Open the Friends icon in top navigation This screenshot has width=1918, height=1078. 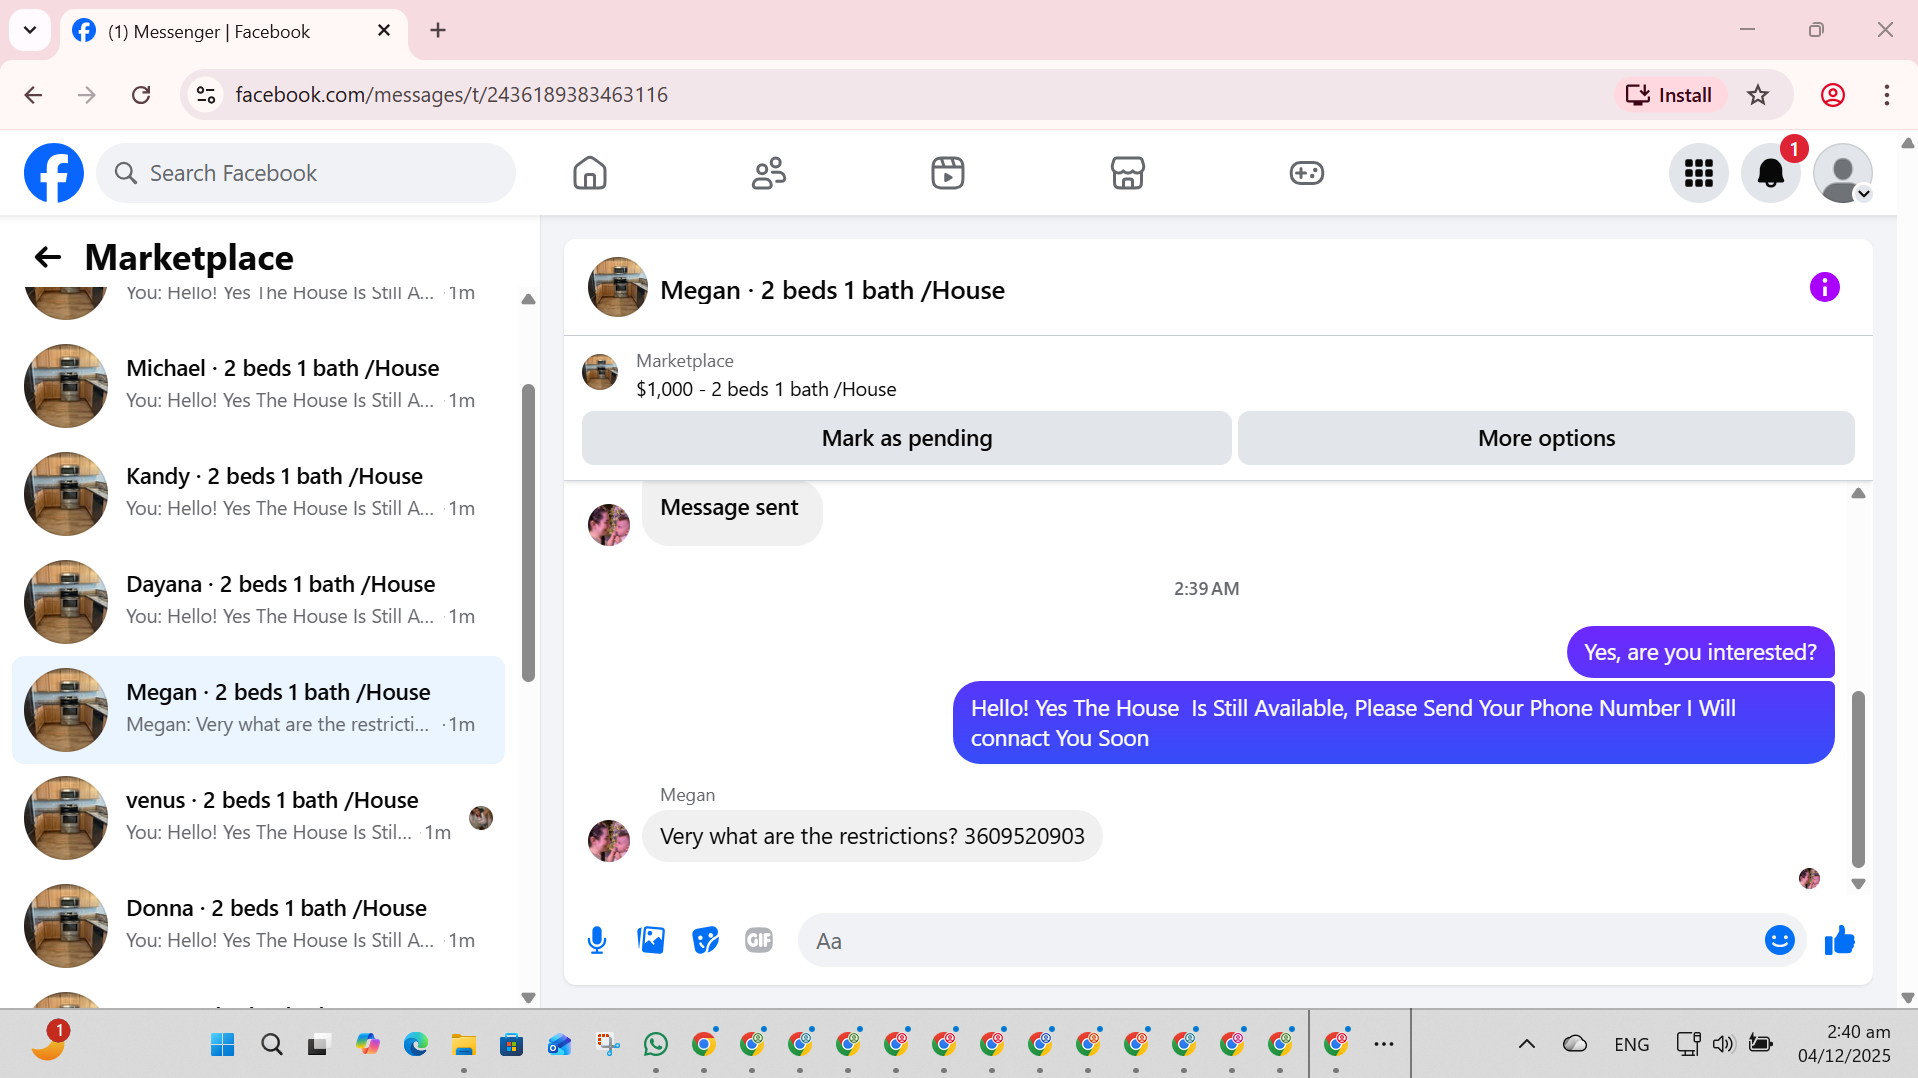click(x=769, y=173)
